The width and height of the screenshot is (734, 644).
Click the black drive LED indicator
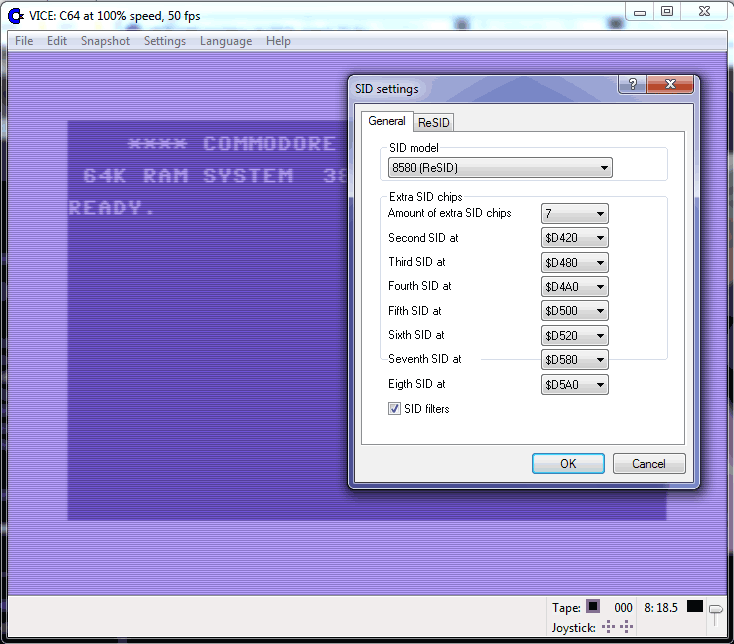695,607
